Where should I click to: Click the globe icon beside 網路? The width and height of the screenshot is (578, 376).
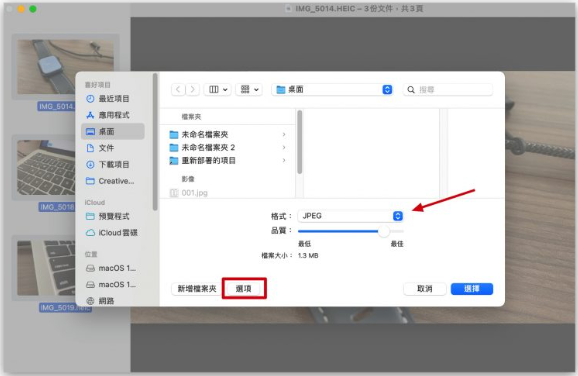90,301
